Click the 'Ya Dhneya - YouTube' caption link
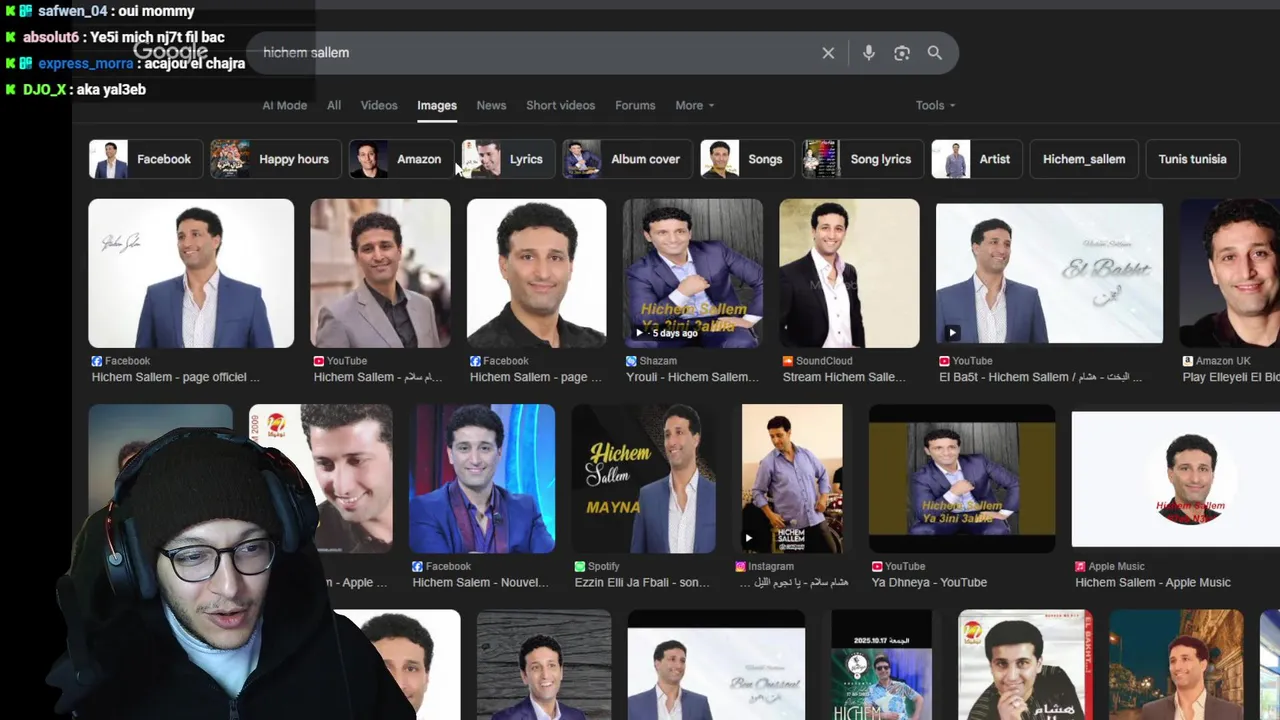Screen dimensions: 1280x720 [929, 582]
